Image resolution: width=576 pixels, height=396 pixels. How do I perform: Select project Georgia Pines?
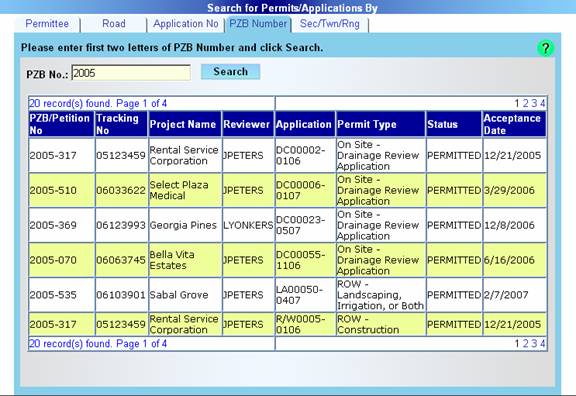click(x=183, y=225)
